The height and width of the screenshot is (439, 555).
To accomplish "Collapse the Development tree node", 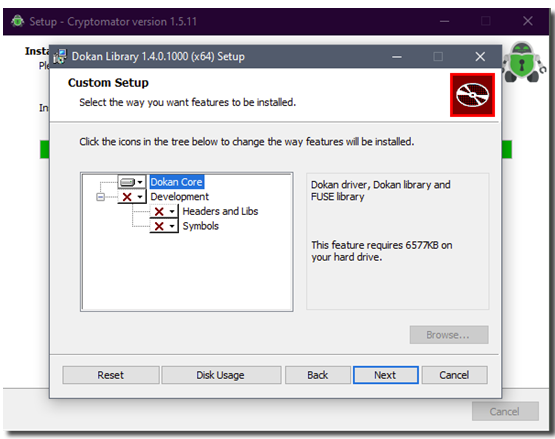I will [x=101, y=197].
